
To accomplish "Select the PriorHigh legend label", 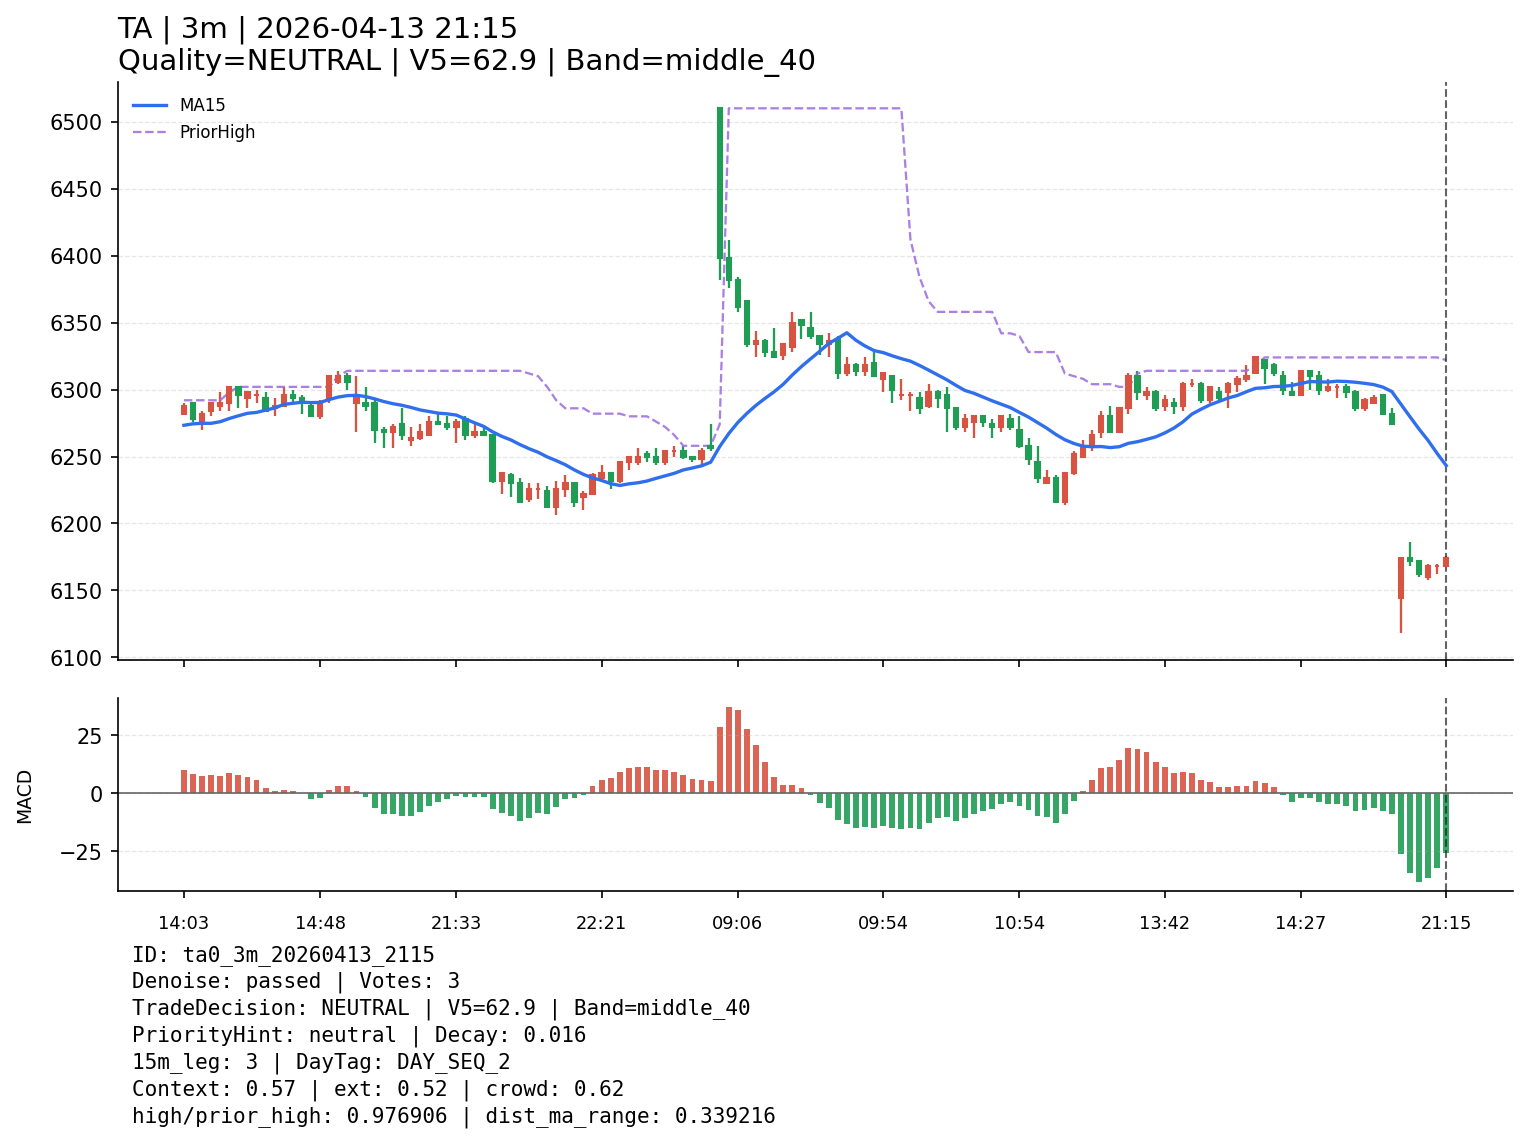I will tap(217, 132).
